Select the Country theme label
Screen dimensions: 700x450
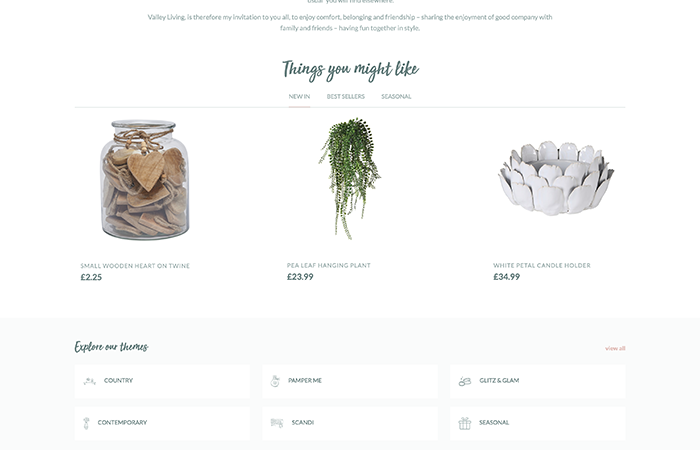coord(118,380)
